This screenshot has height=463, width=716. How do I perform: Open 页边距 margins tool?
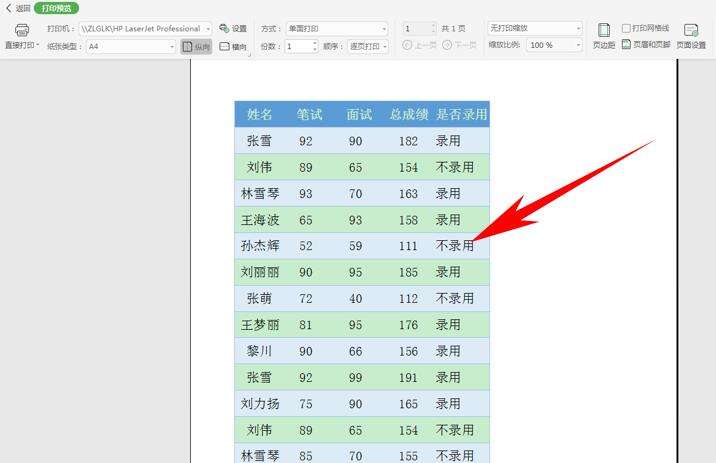(x=604, y=34)
